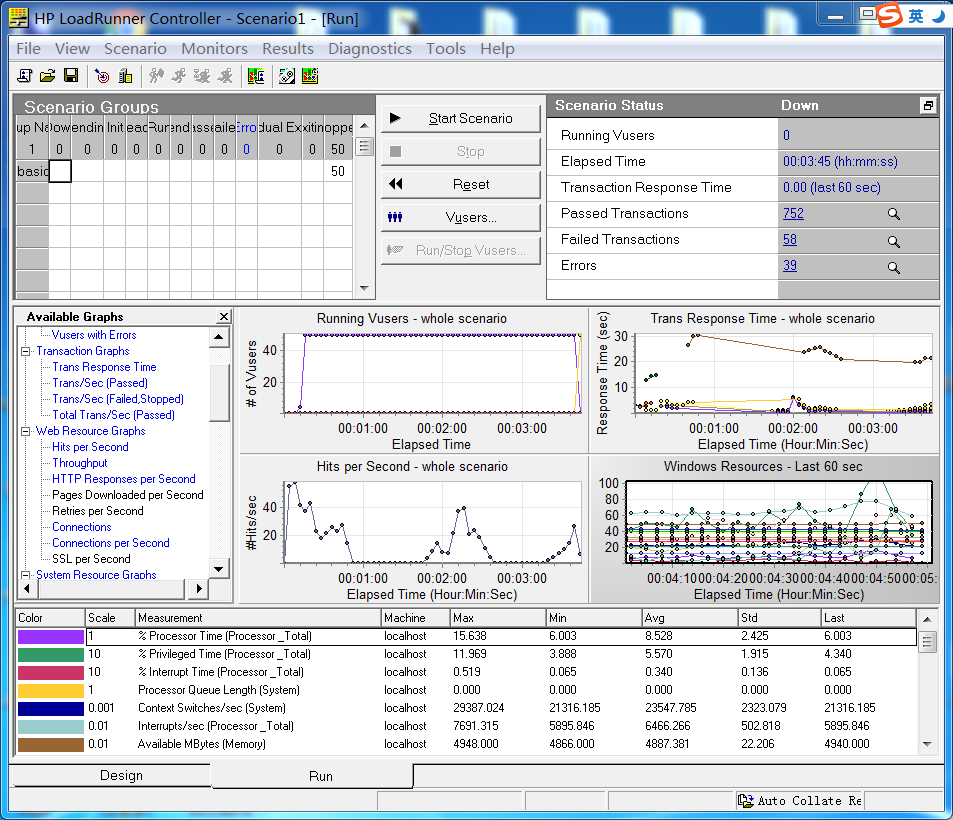Click the graph monitor toolbar icon left of separator
Image resolution: width=953 pixels, height=820 pixels.
pos(256,76)
